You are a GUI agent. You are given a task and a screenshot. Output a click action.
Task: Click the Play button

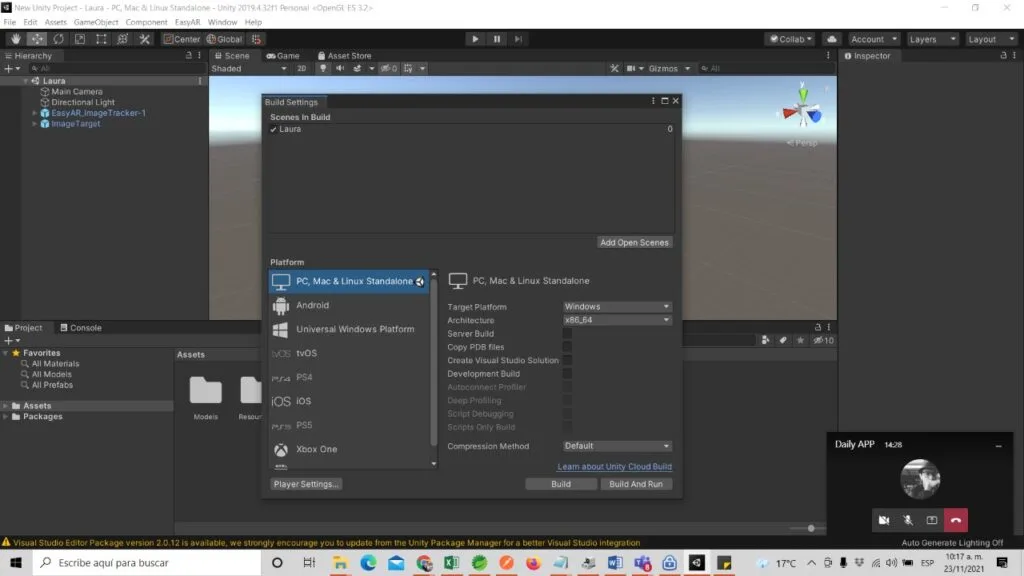475,39
